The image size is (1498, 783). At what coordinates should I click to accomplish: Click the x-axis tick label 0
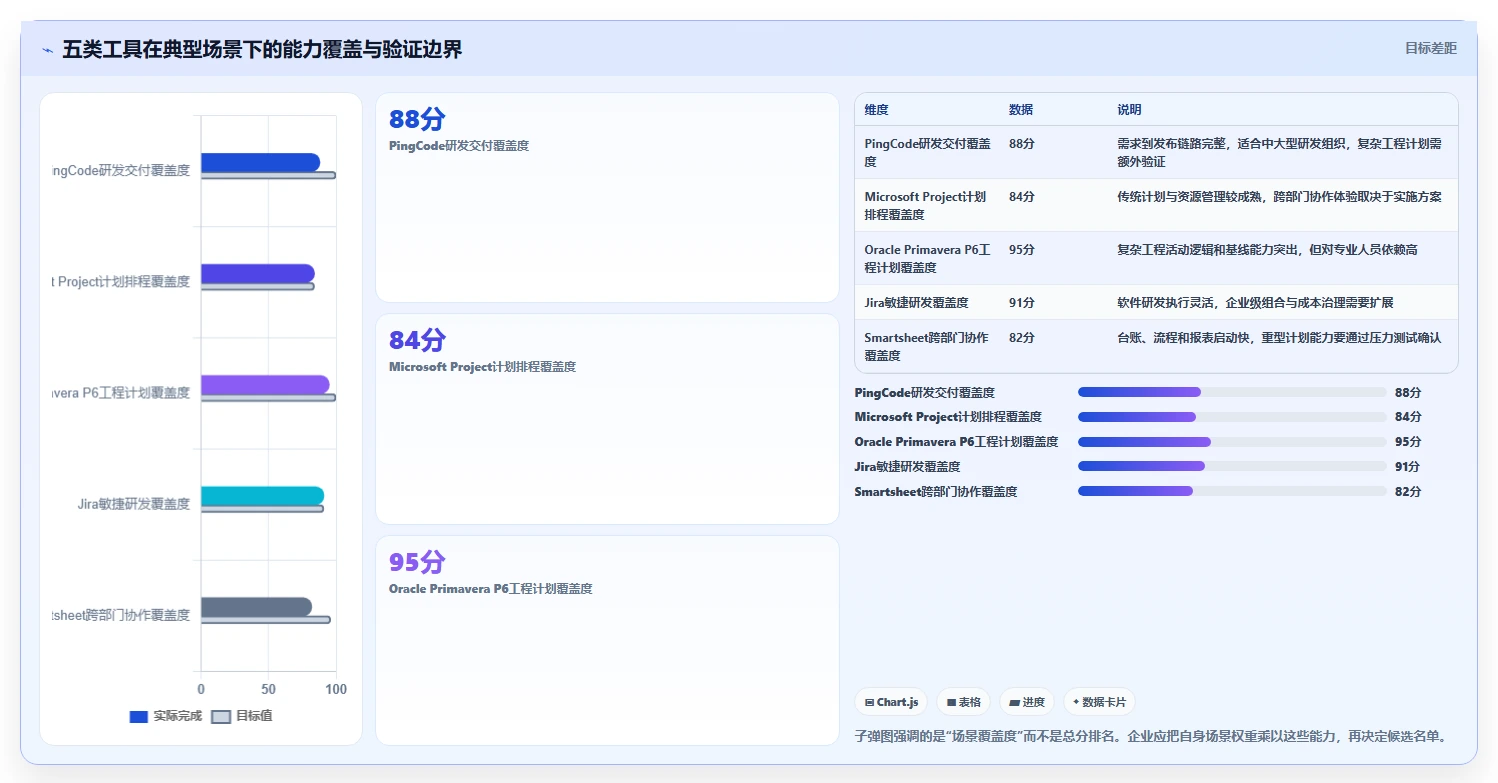tap(201, 690)
